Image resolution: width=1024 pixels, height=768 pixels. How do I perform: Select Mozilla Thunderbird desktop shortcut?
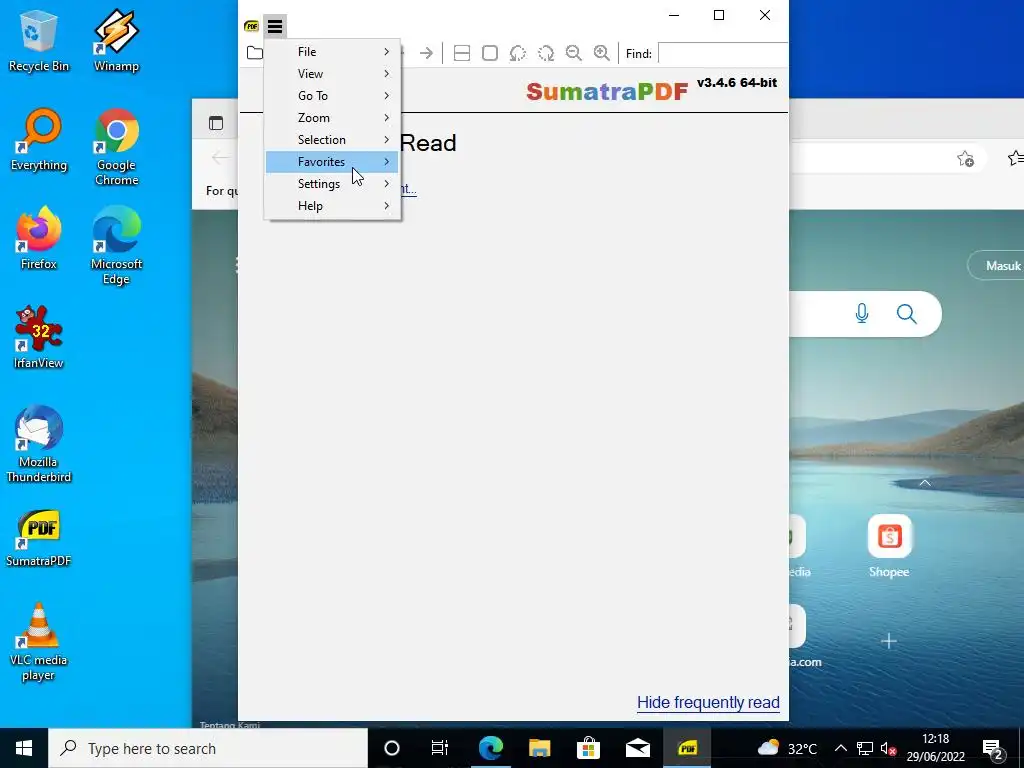(39, 444)
